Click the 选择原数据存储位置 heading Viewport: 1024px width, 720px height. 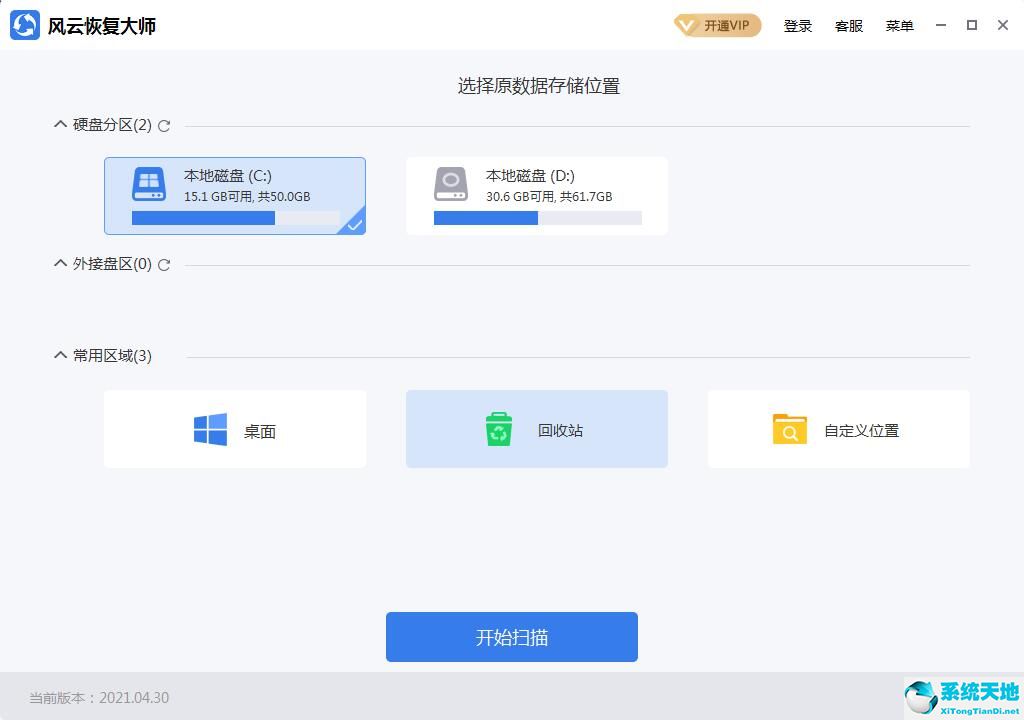tap(539, 86)
